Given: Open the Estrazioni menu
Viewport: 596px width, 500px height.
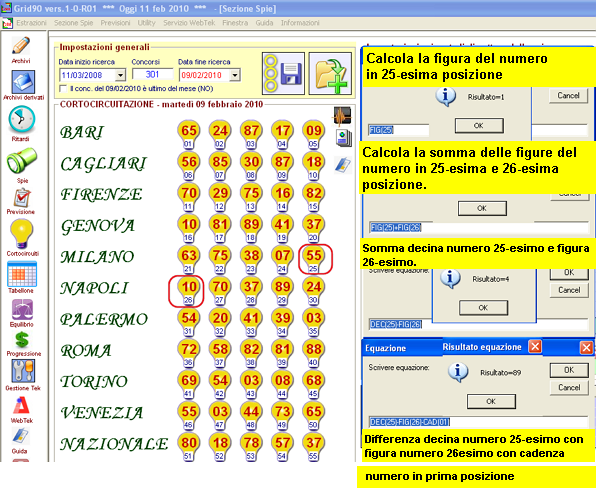Looking at the screenshot, I should coord(32,23).
